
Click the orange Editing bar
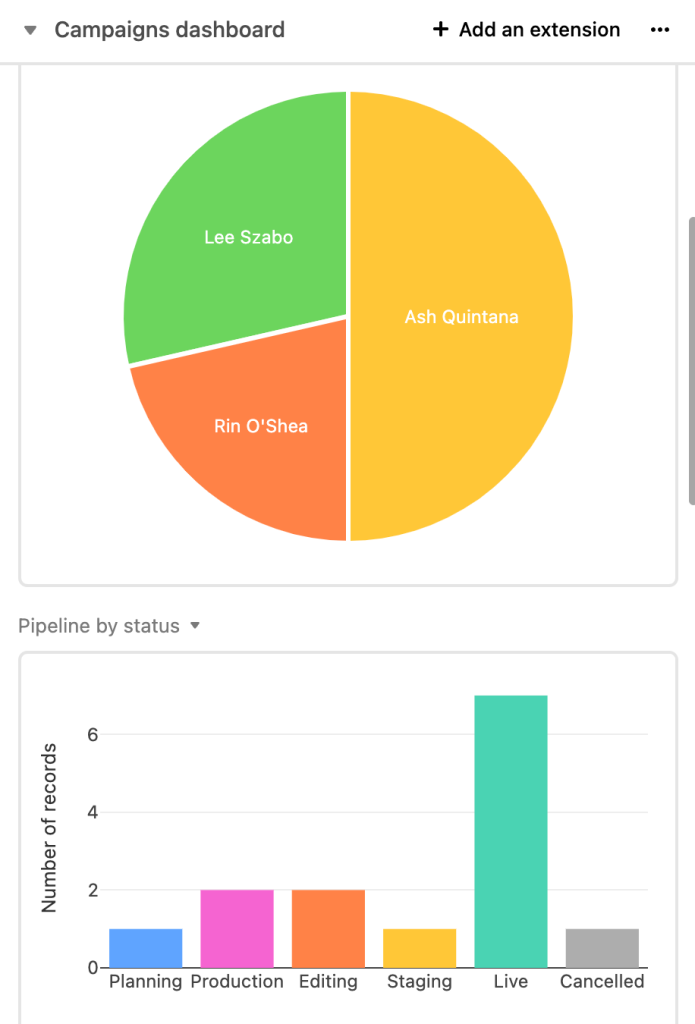click(328, 928)
